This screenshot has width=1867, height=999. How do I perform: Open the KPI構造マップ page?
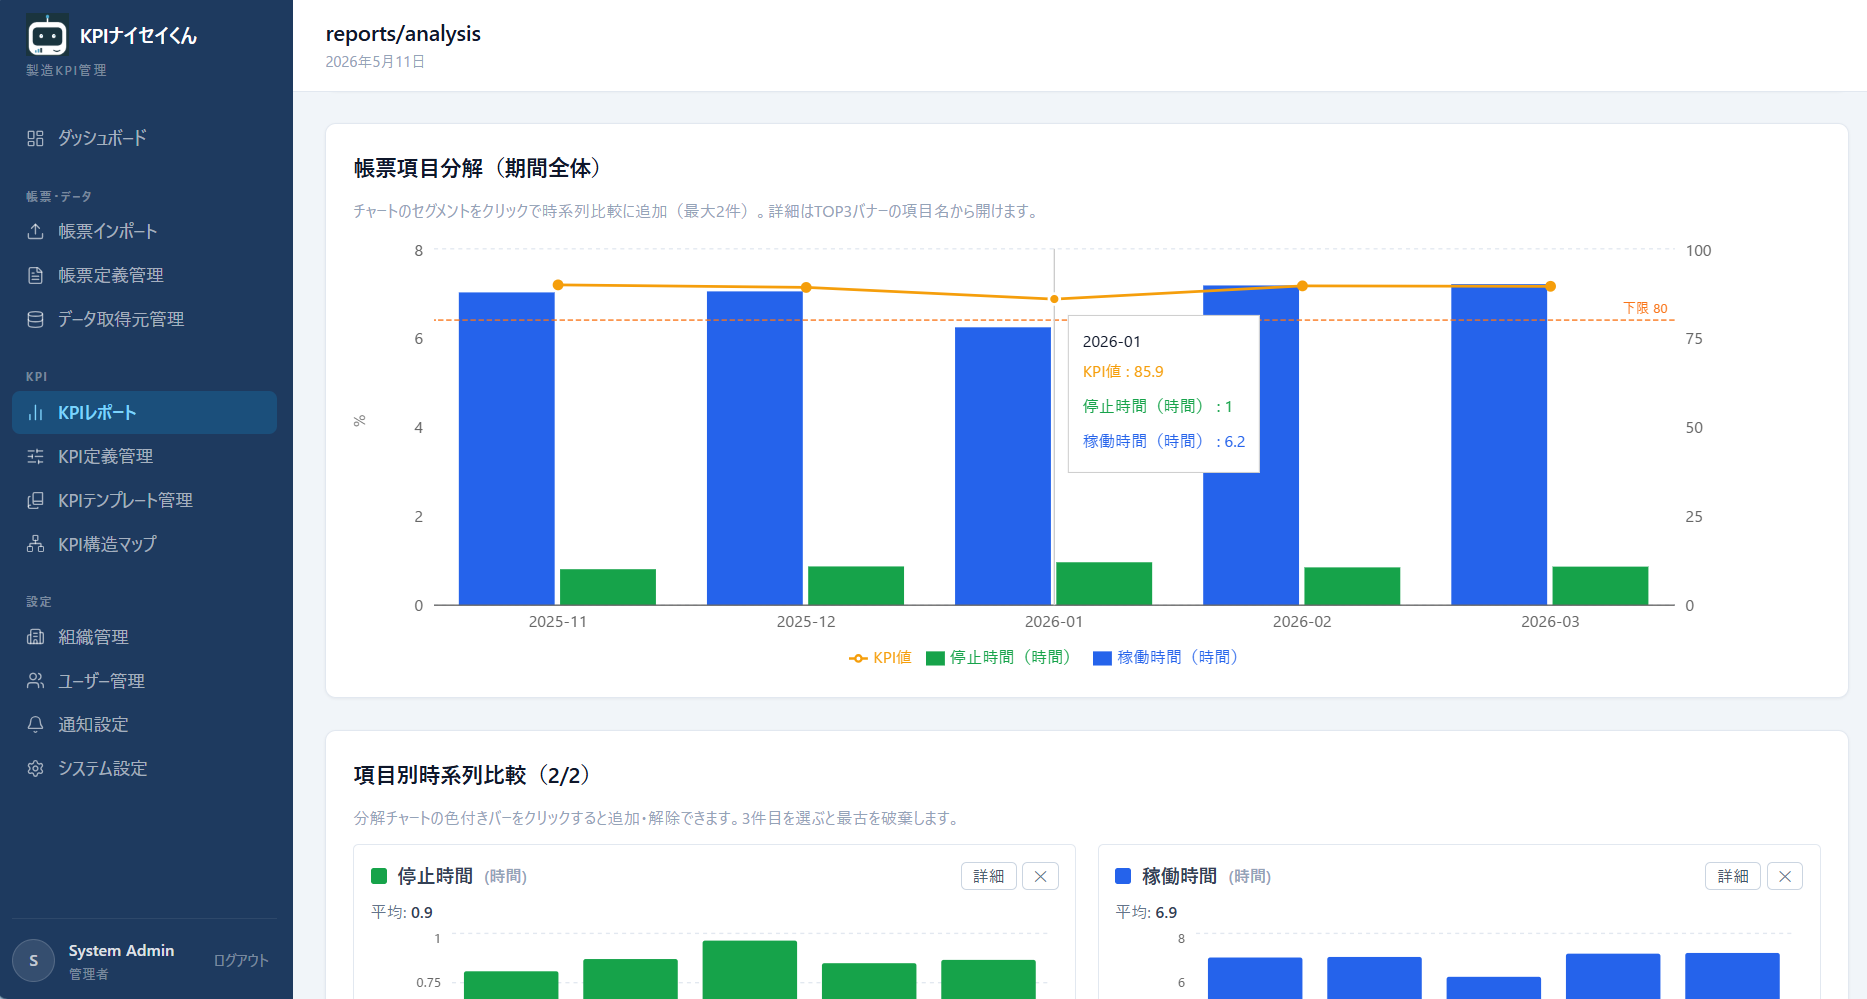point(144,544)
